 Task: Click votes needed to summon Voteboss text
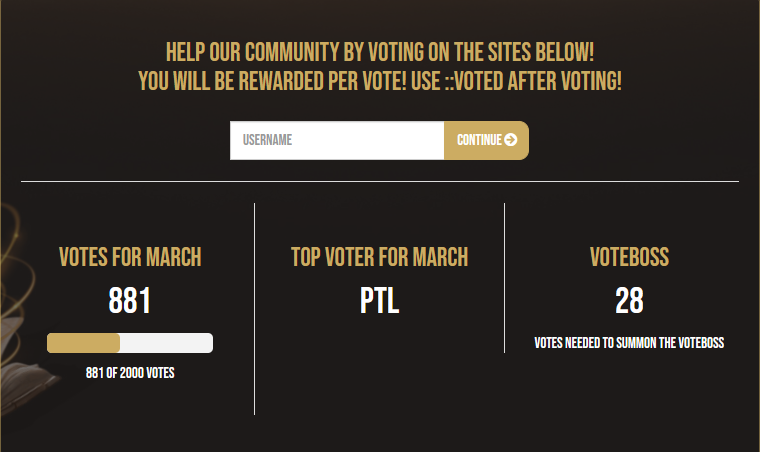coord(629,343)
